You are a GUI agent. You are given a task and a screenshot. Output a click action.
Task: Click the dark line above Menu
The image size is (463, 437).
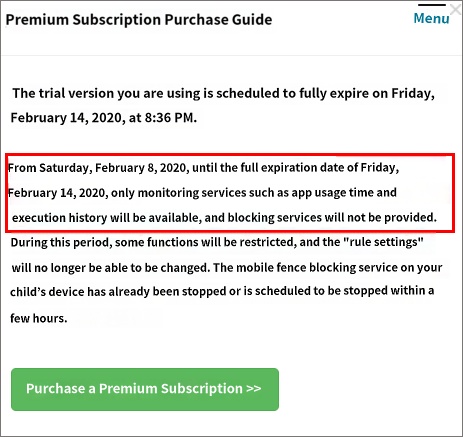click(x=432, y=5)
